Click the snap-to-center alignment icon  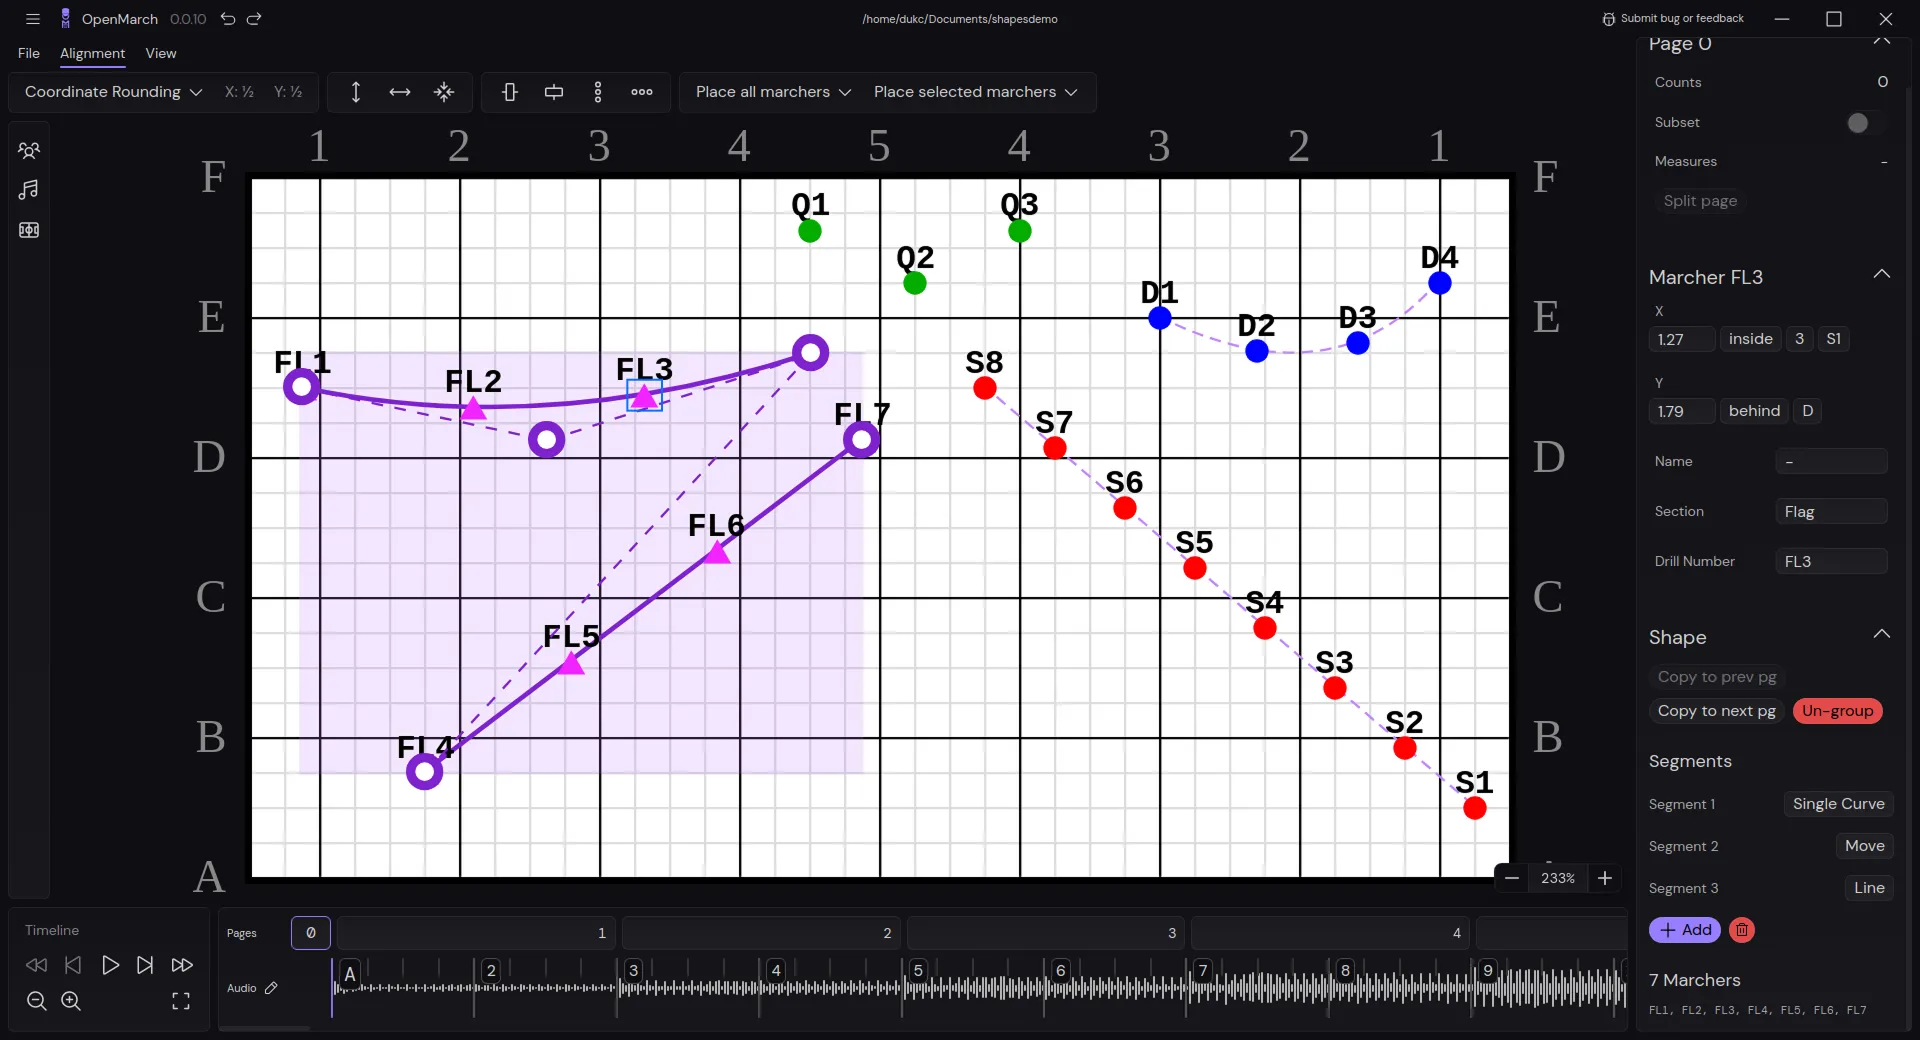(x=444, y=92)
